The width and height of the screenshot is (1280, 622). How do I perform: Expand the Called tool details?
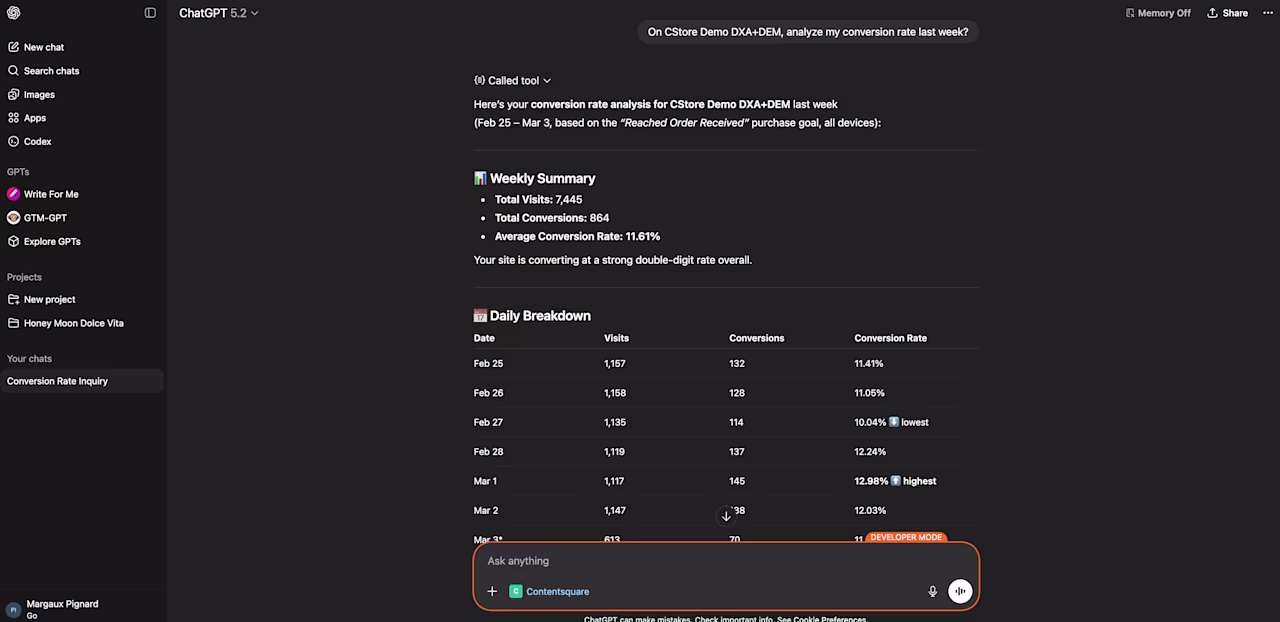513,80
